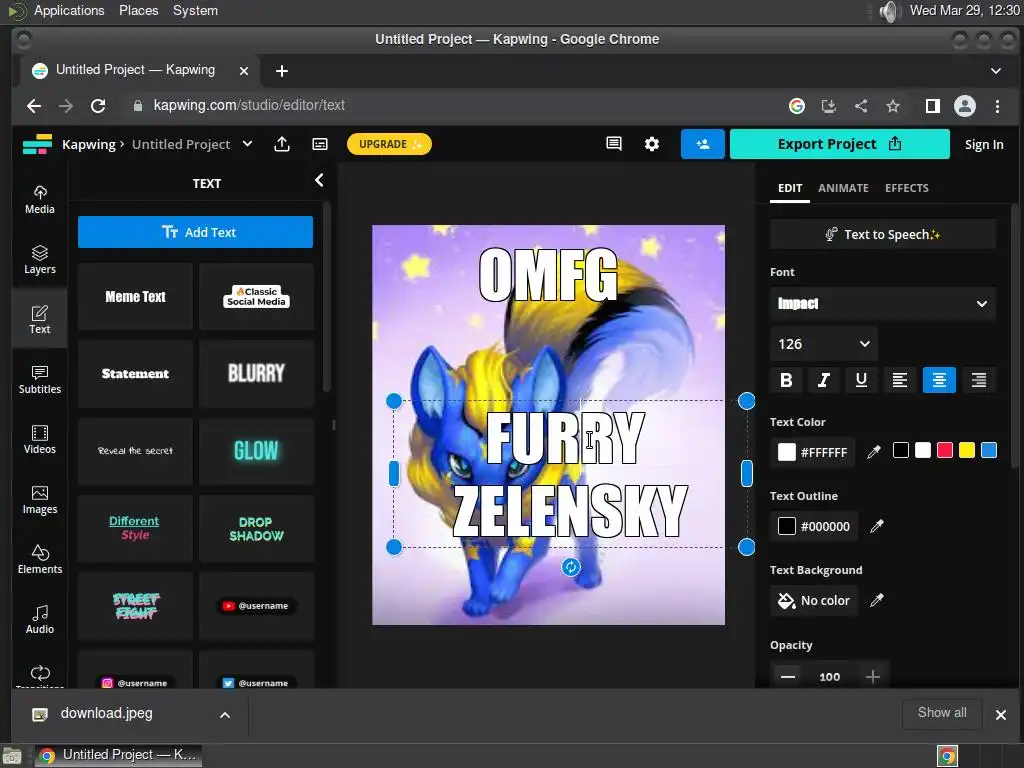Image resolution: width=1024 pixels, height=768 pixels.
Task: Toggle italic text formatting
Action: [824, 380]
